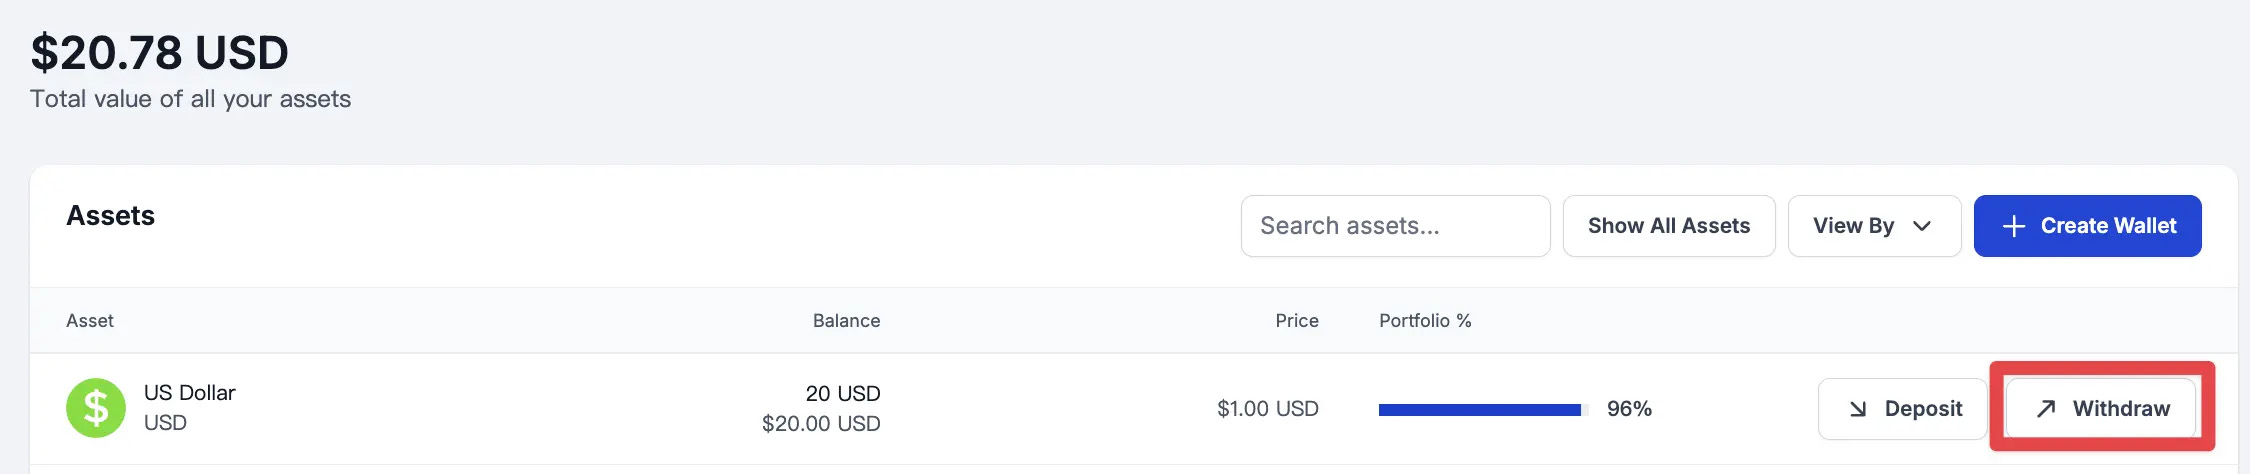Click the $1.00 USD price value
This screenshot has height=474, width=2250.
click(x=1267, y=409)
